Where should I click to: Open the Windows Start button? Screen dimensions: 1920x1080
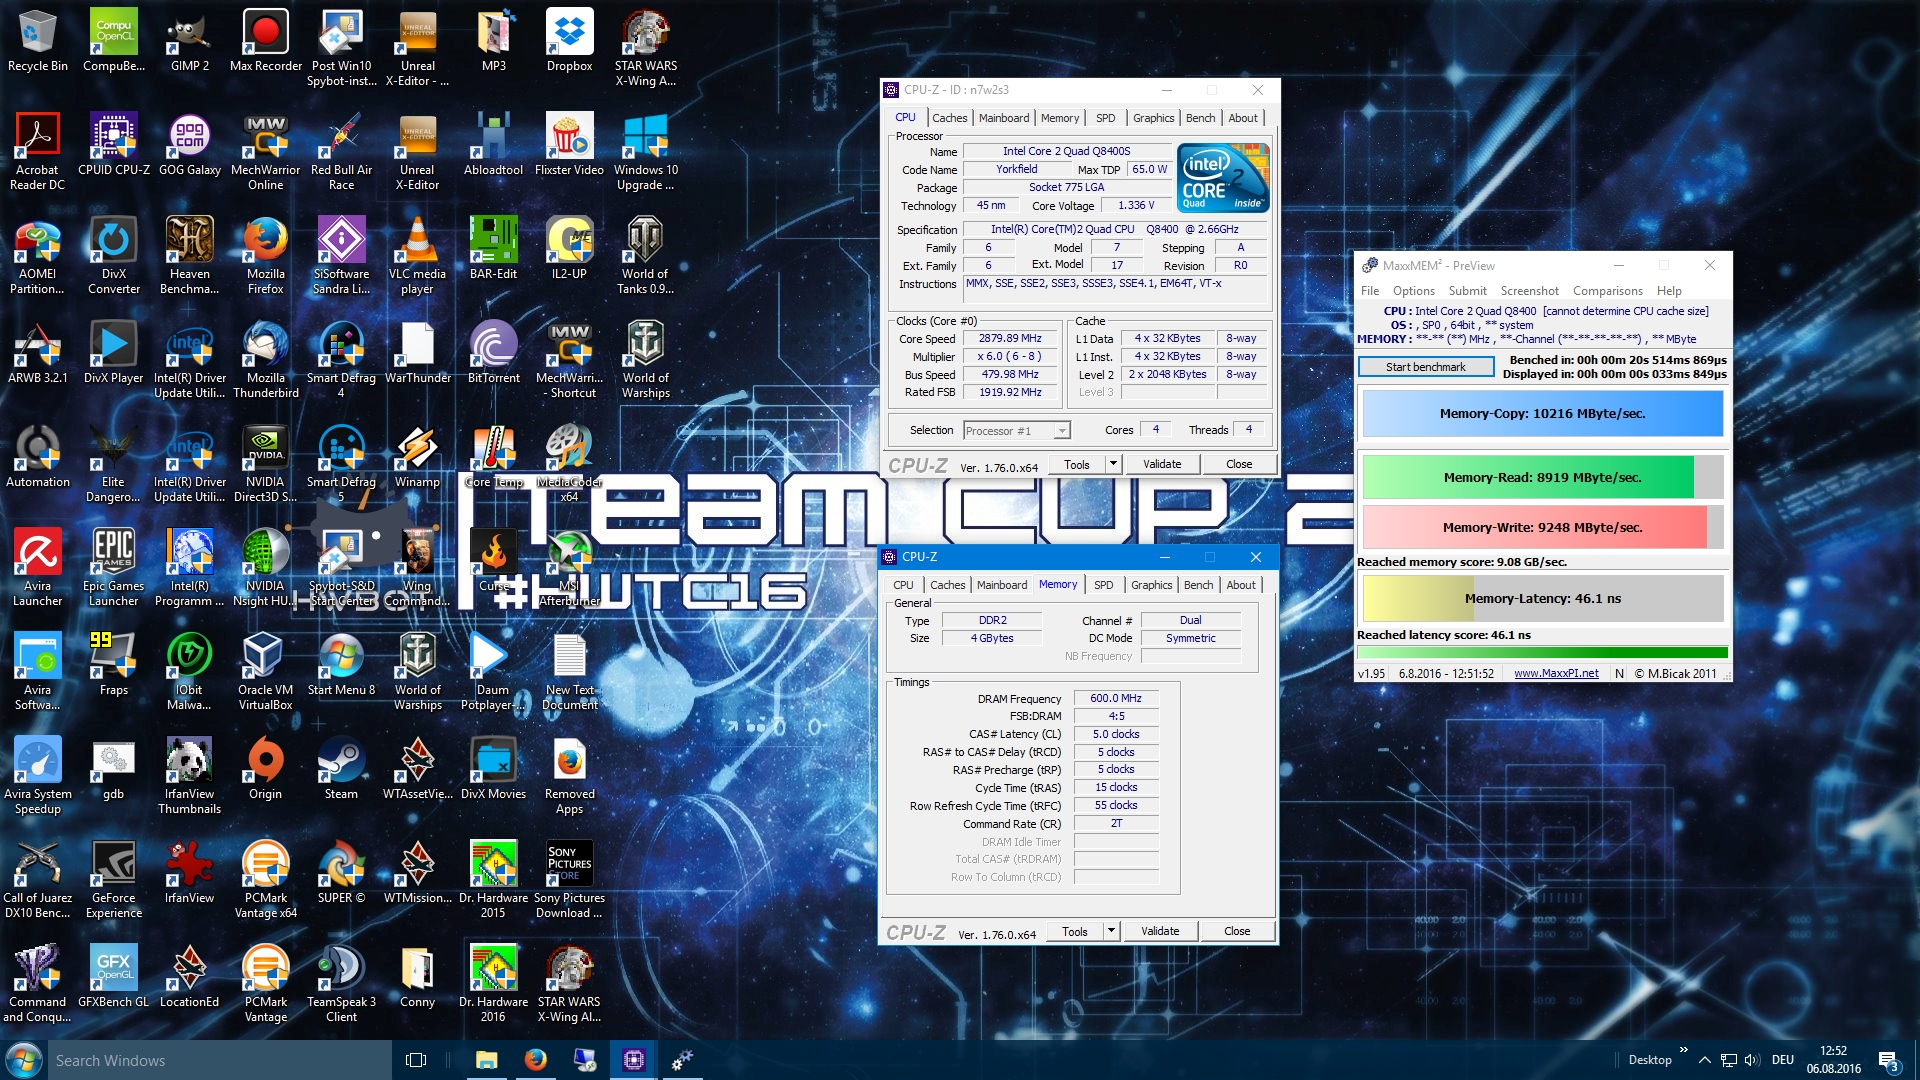click(x=23, y=1060)
